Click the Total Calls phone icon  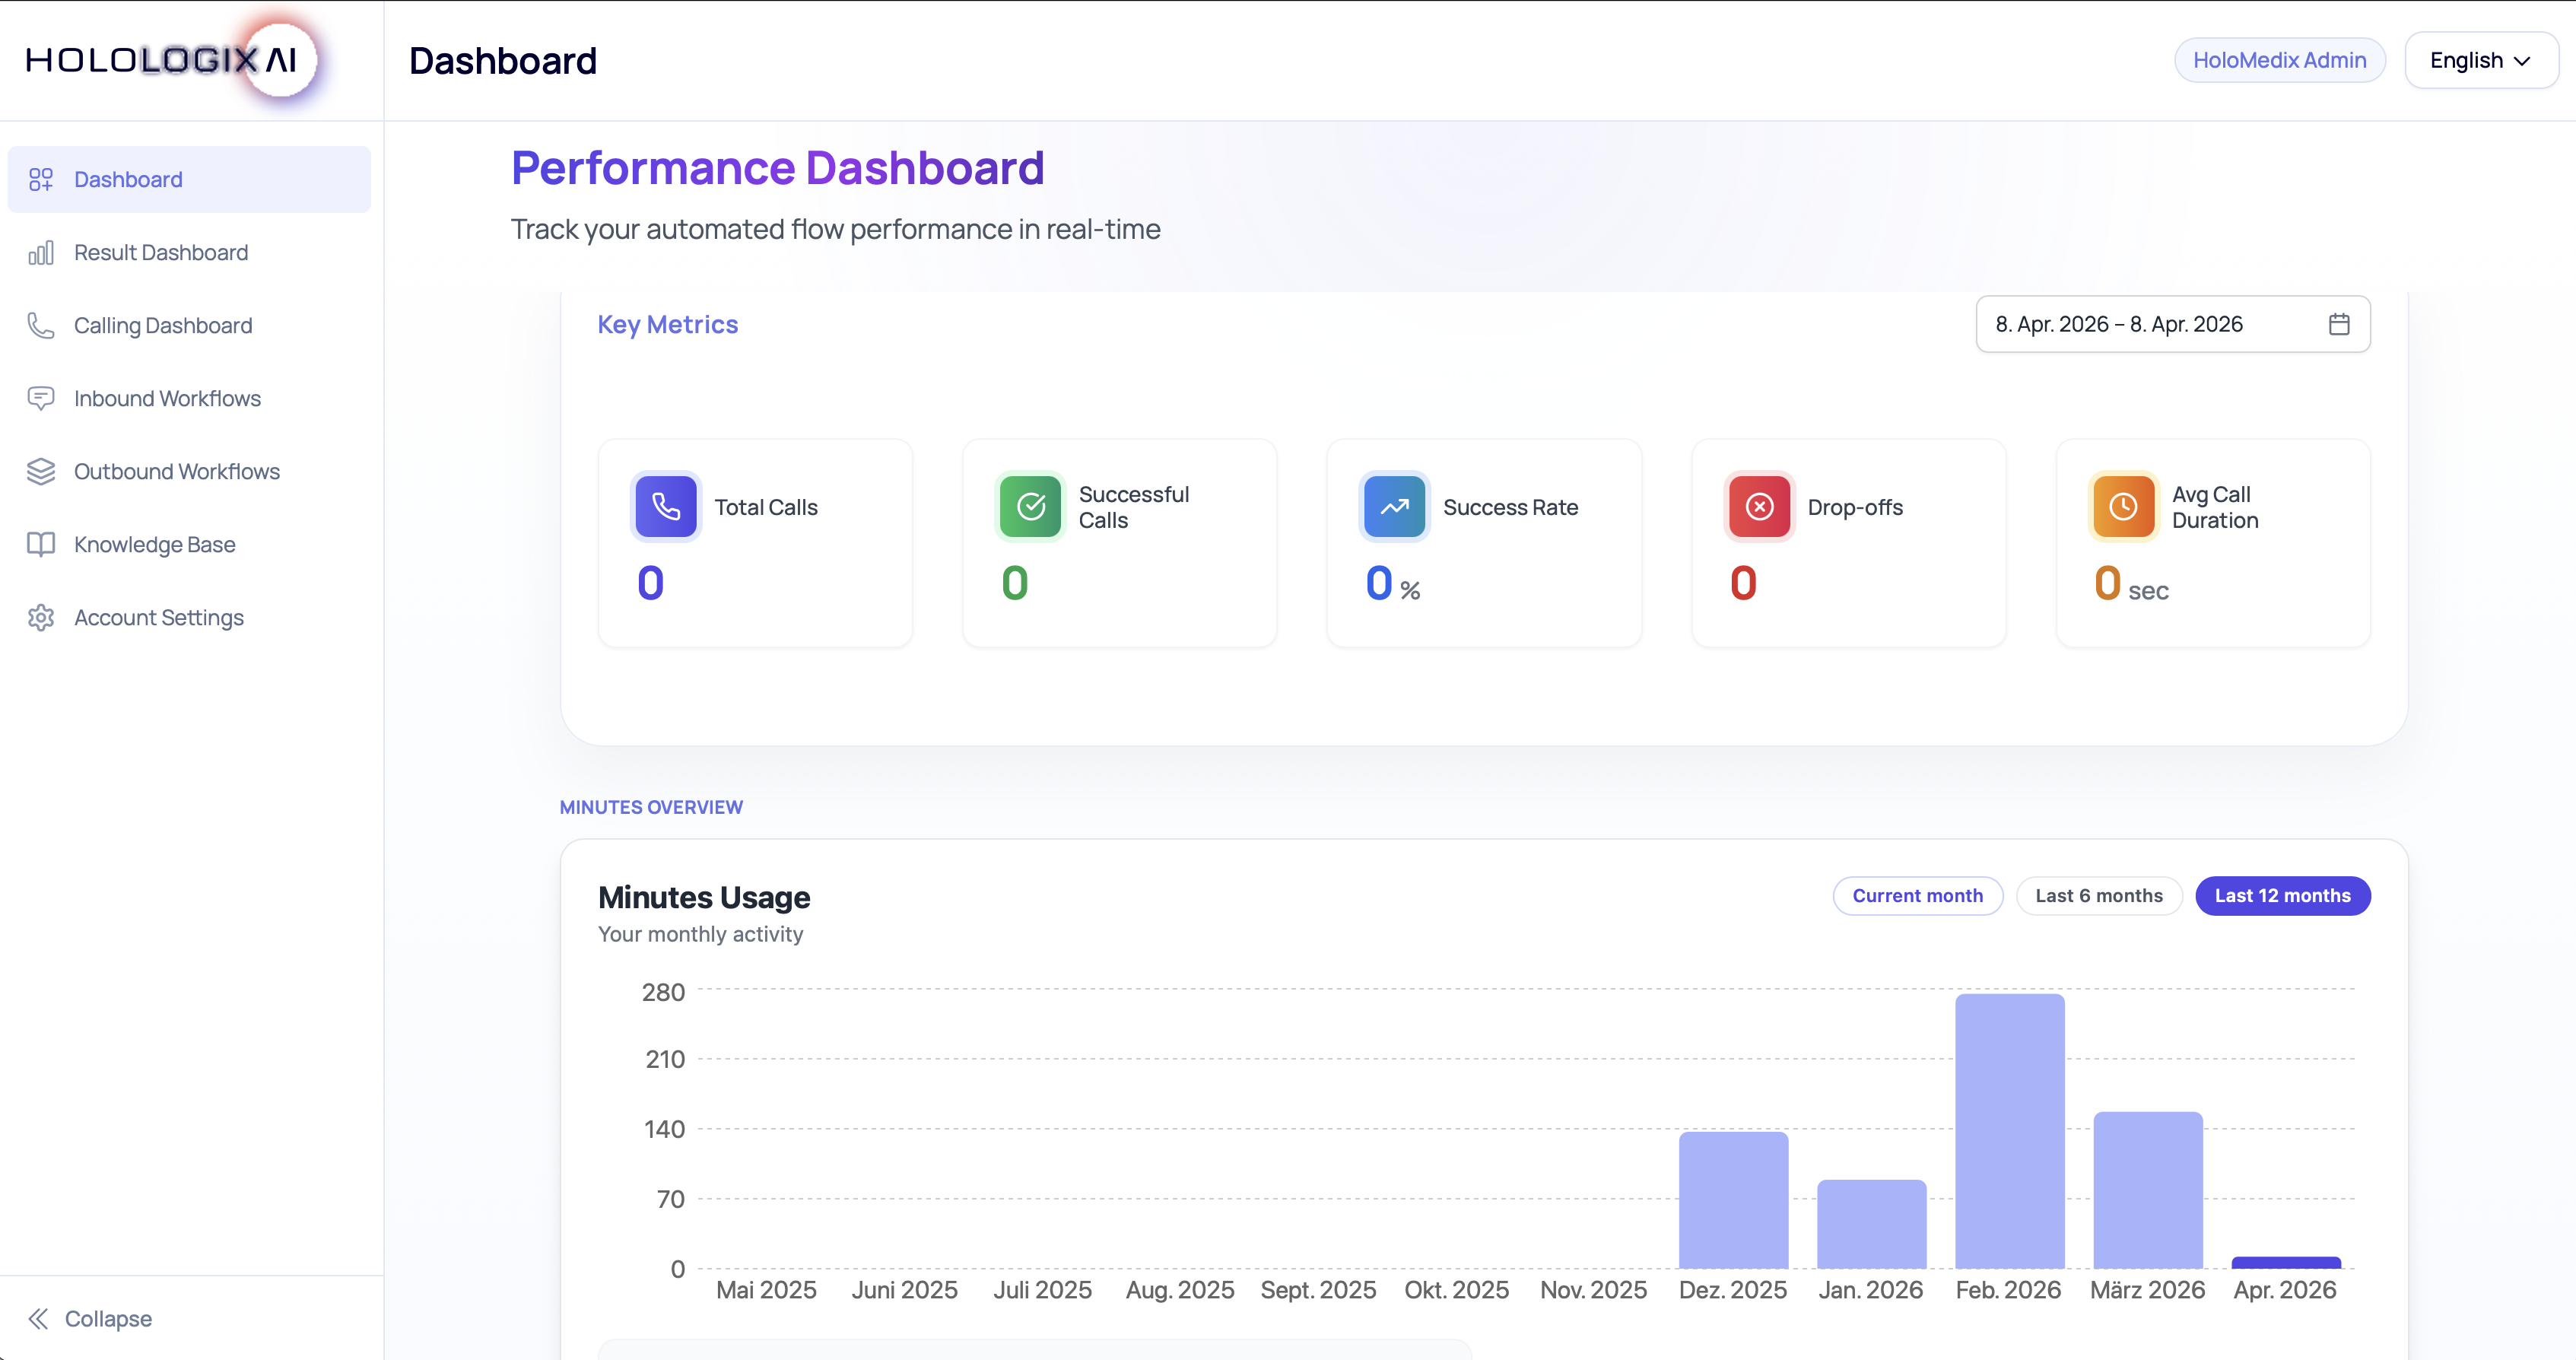tap(666, 507)
